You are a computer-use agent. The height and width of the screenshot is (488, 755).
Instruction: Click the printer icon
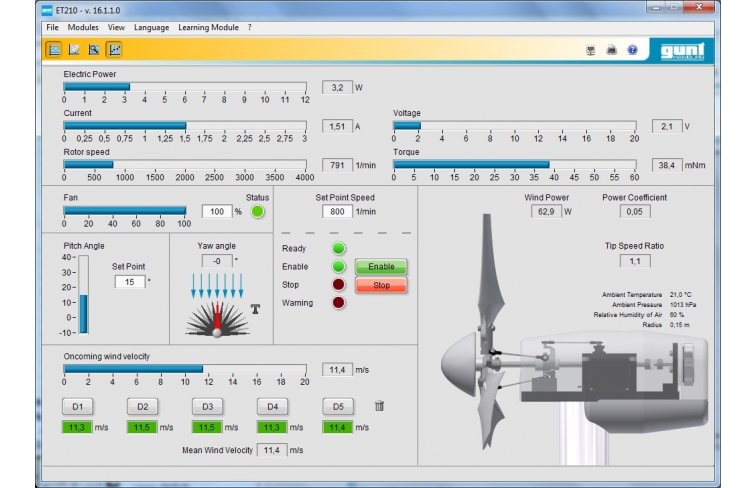(612, 50)
